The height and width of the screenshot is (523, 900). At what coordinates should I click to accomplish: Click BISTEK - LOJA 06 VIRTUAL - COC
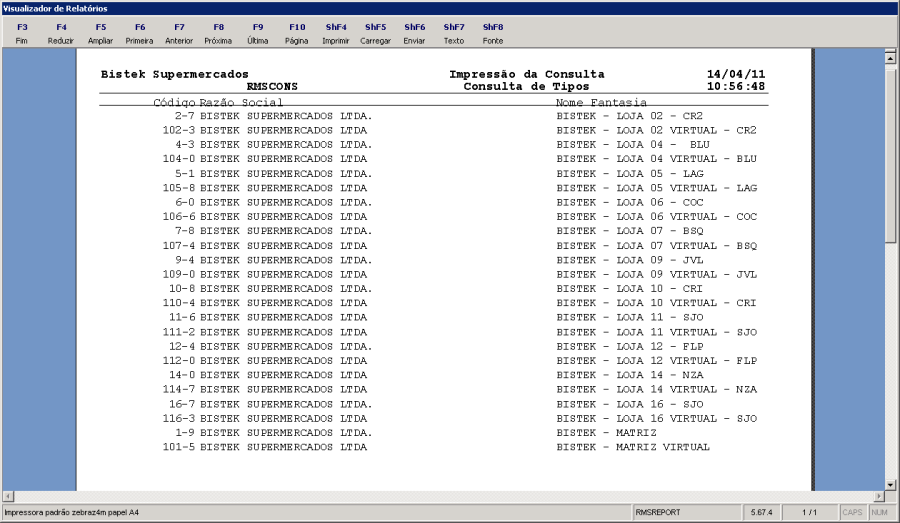point(657,216)
